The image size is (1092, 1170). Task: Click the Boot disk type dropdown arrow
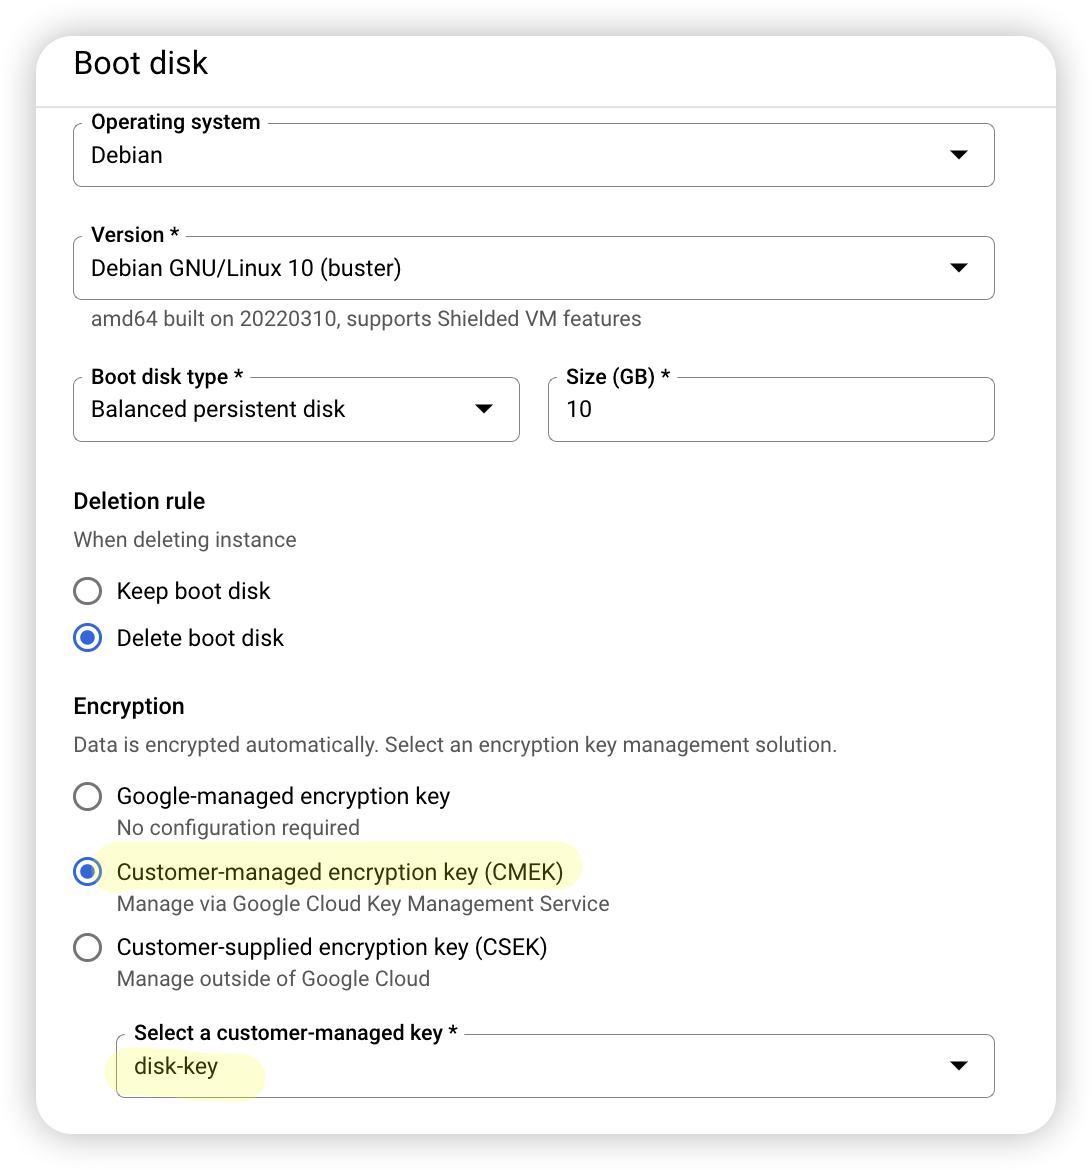483,408
